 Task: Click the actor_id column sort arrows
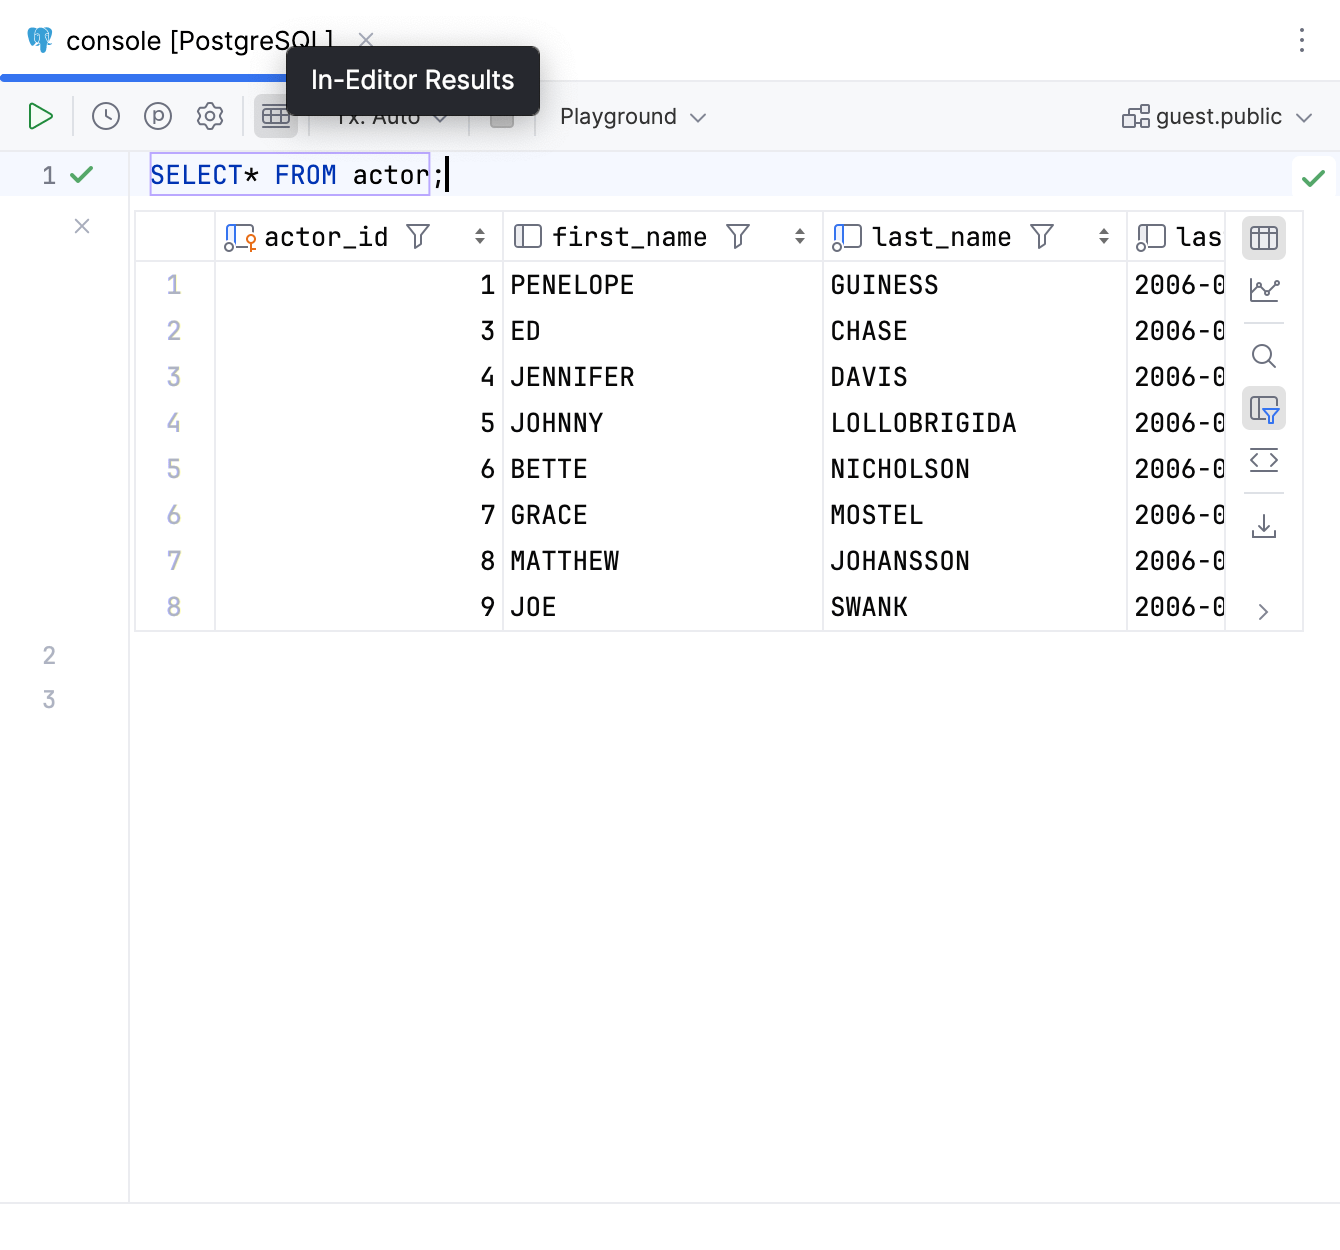coord(481,237)
